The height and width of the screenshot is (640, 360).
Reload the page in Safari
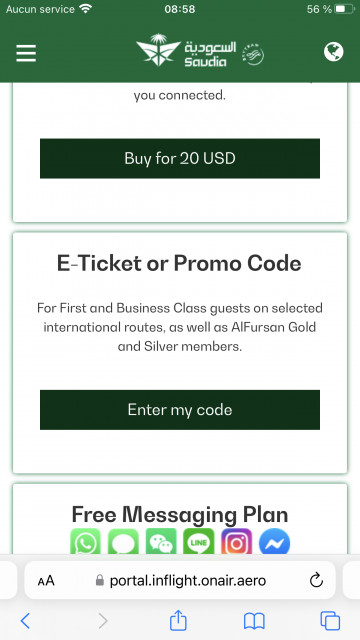316,580
